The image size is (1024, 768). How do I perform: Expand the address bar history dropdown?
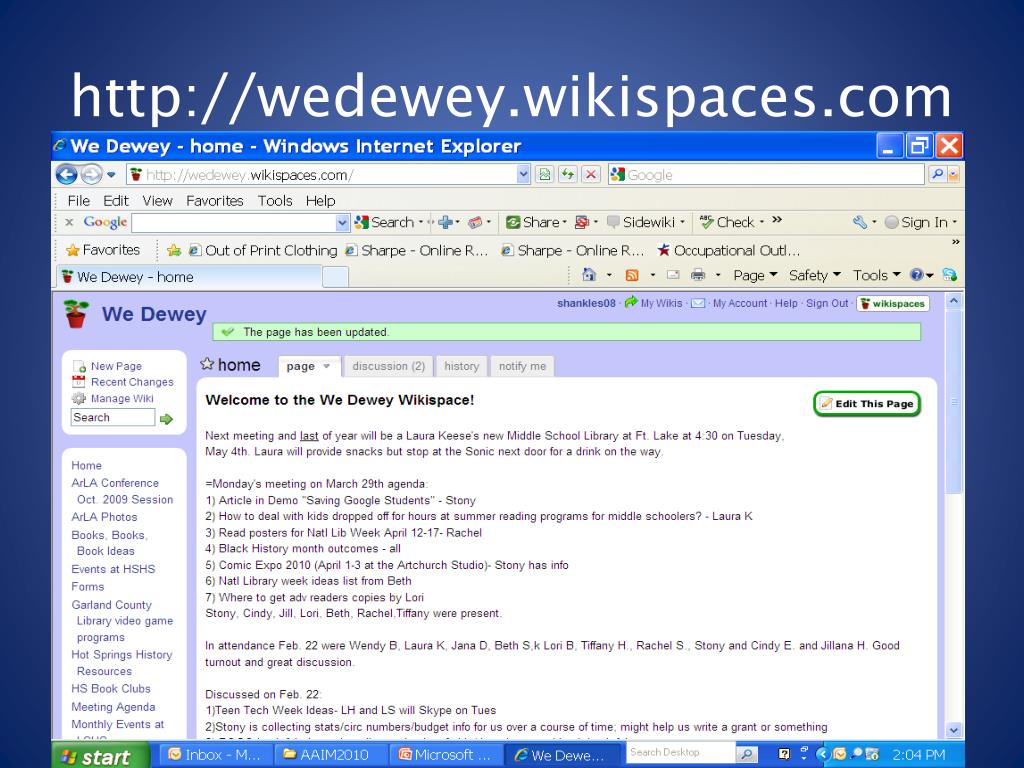[x=523, y=174]
